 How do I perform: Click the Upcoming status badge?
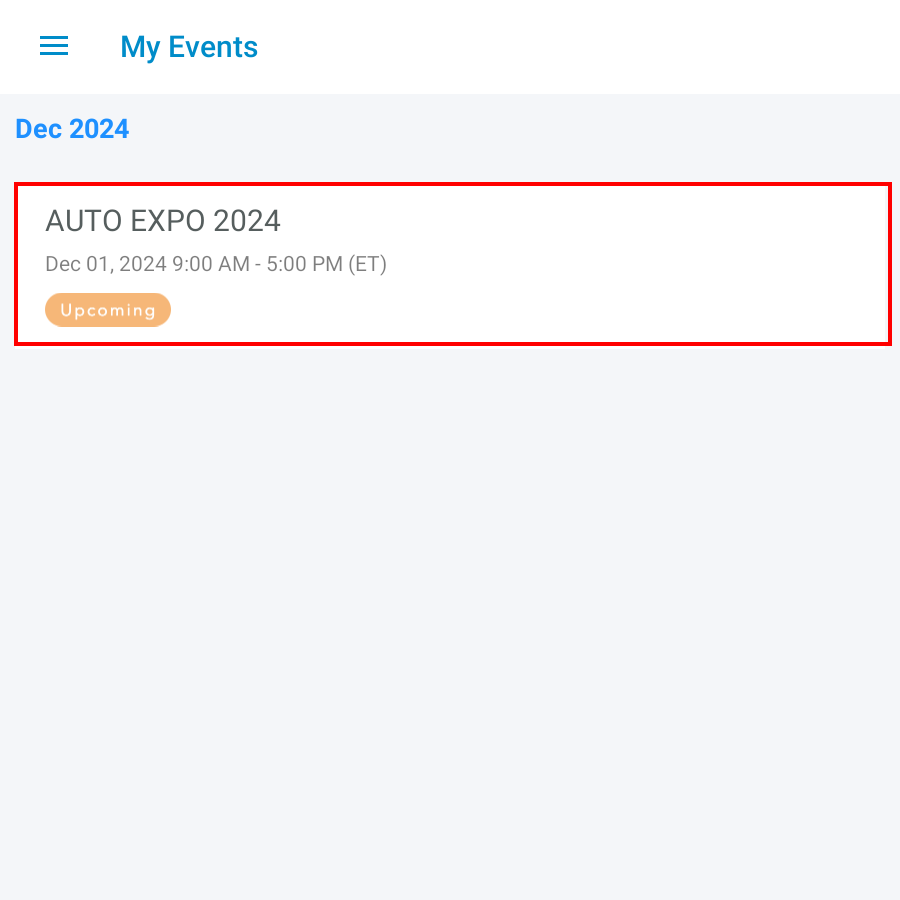tap(108, 310)
